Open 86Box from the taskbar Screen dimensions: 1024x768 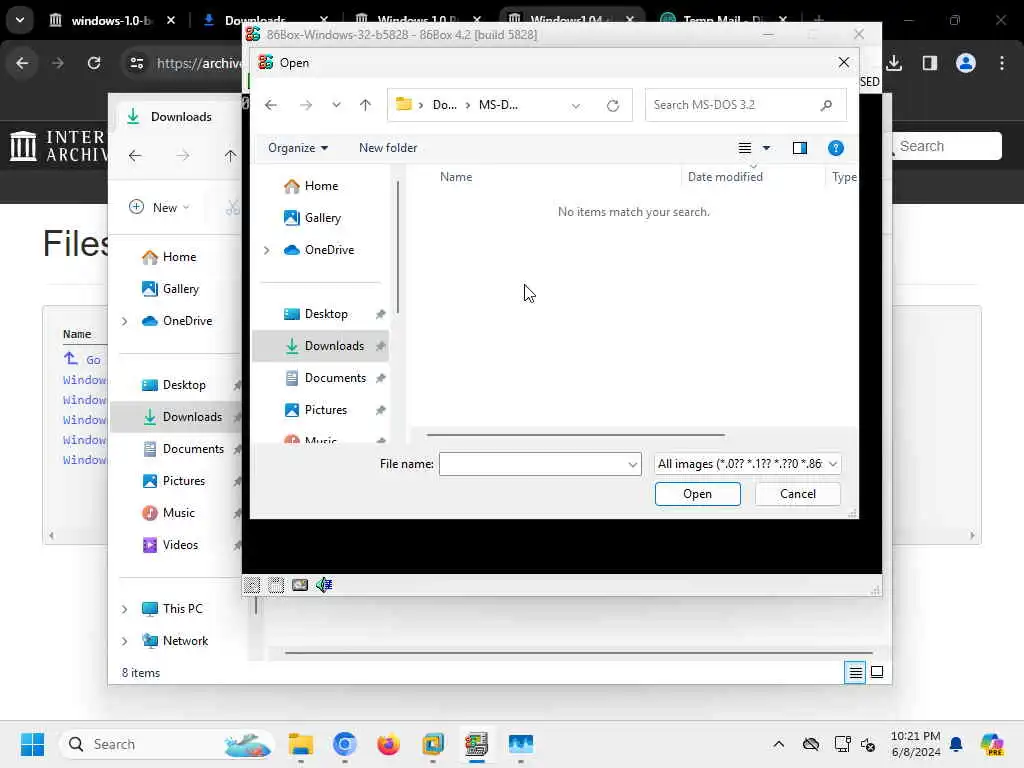[x=477, y=744]
